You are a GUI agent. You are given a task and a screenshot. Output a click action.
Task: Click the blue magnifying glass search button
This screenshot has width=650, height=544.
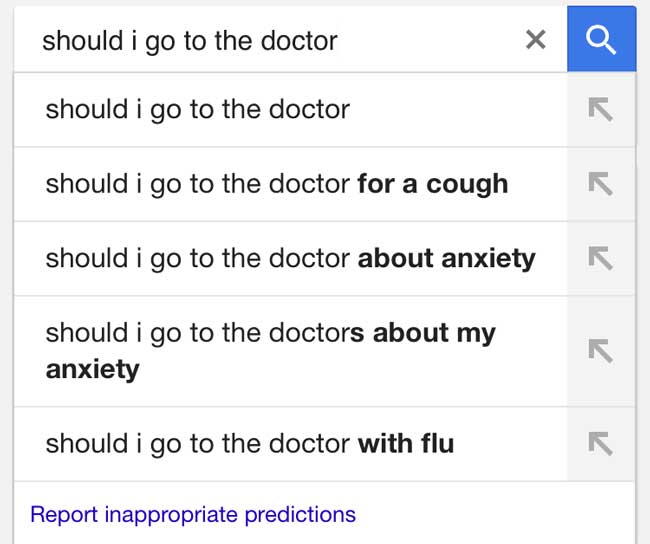click(x=600, y=39)
